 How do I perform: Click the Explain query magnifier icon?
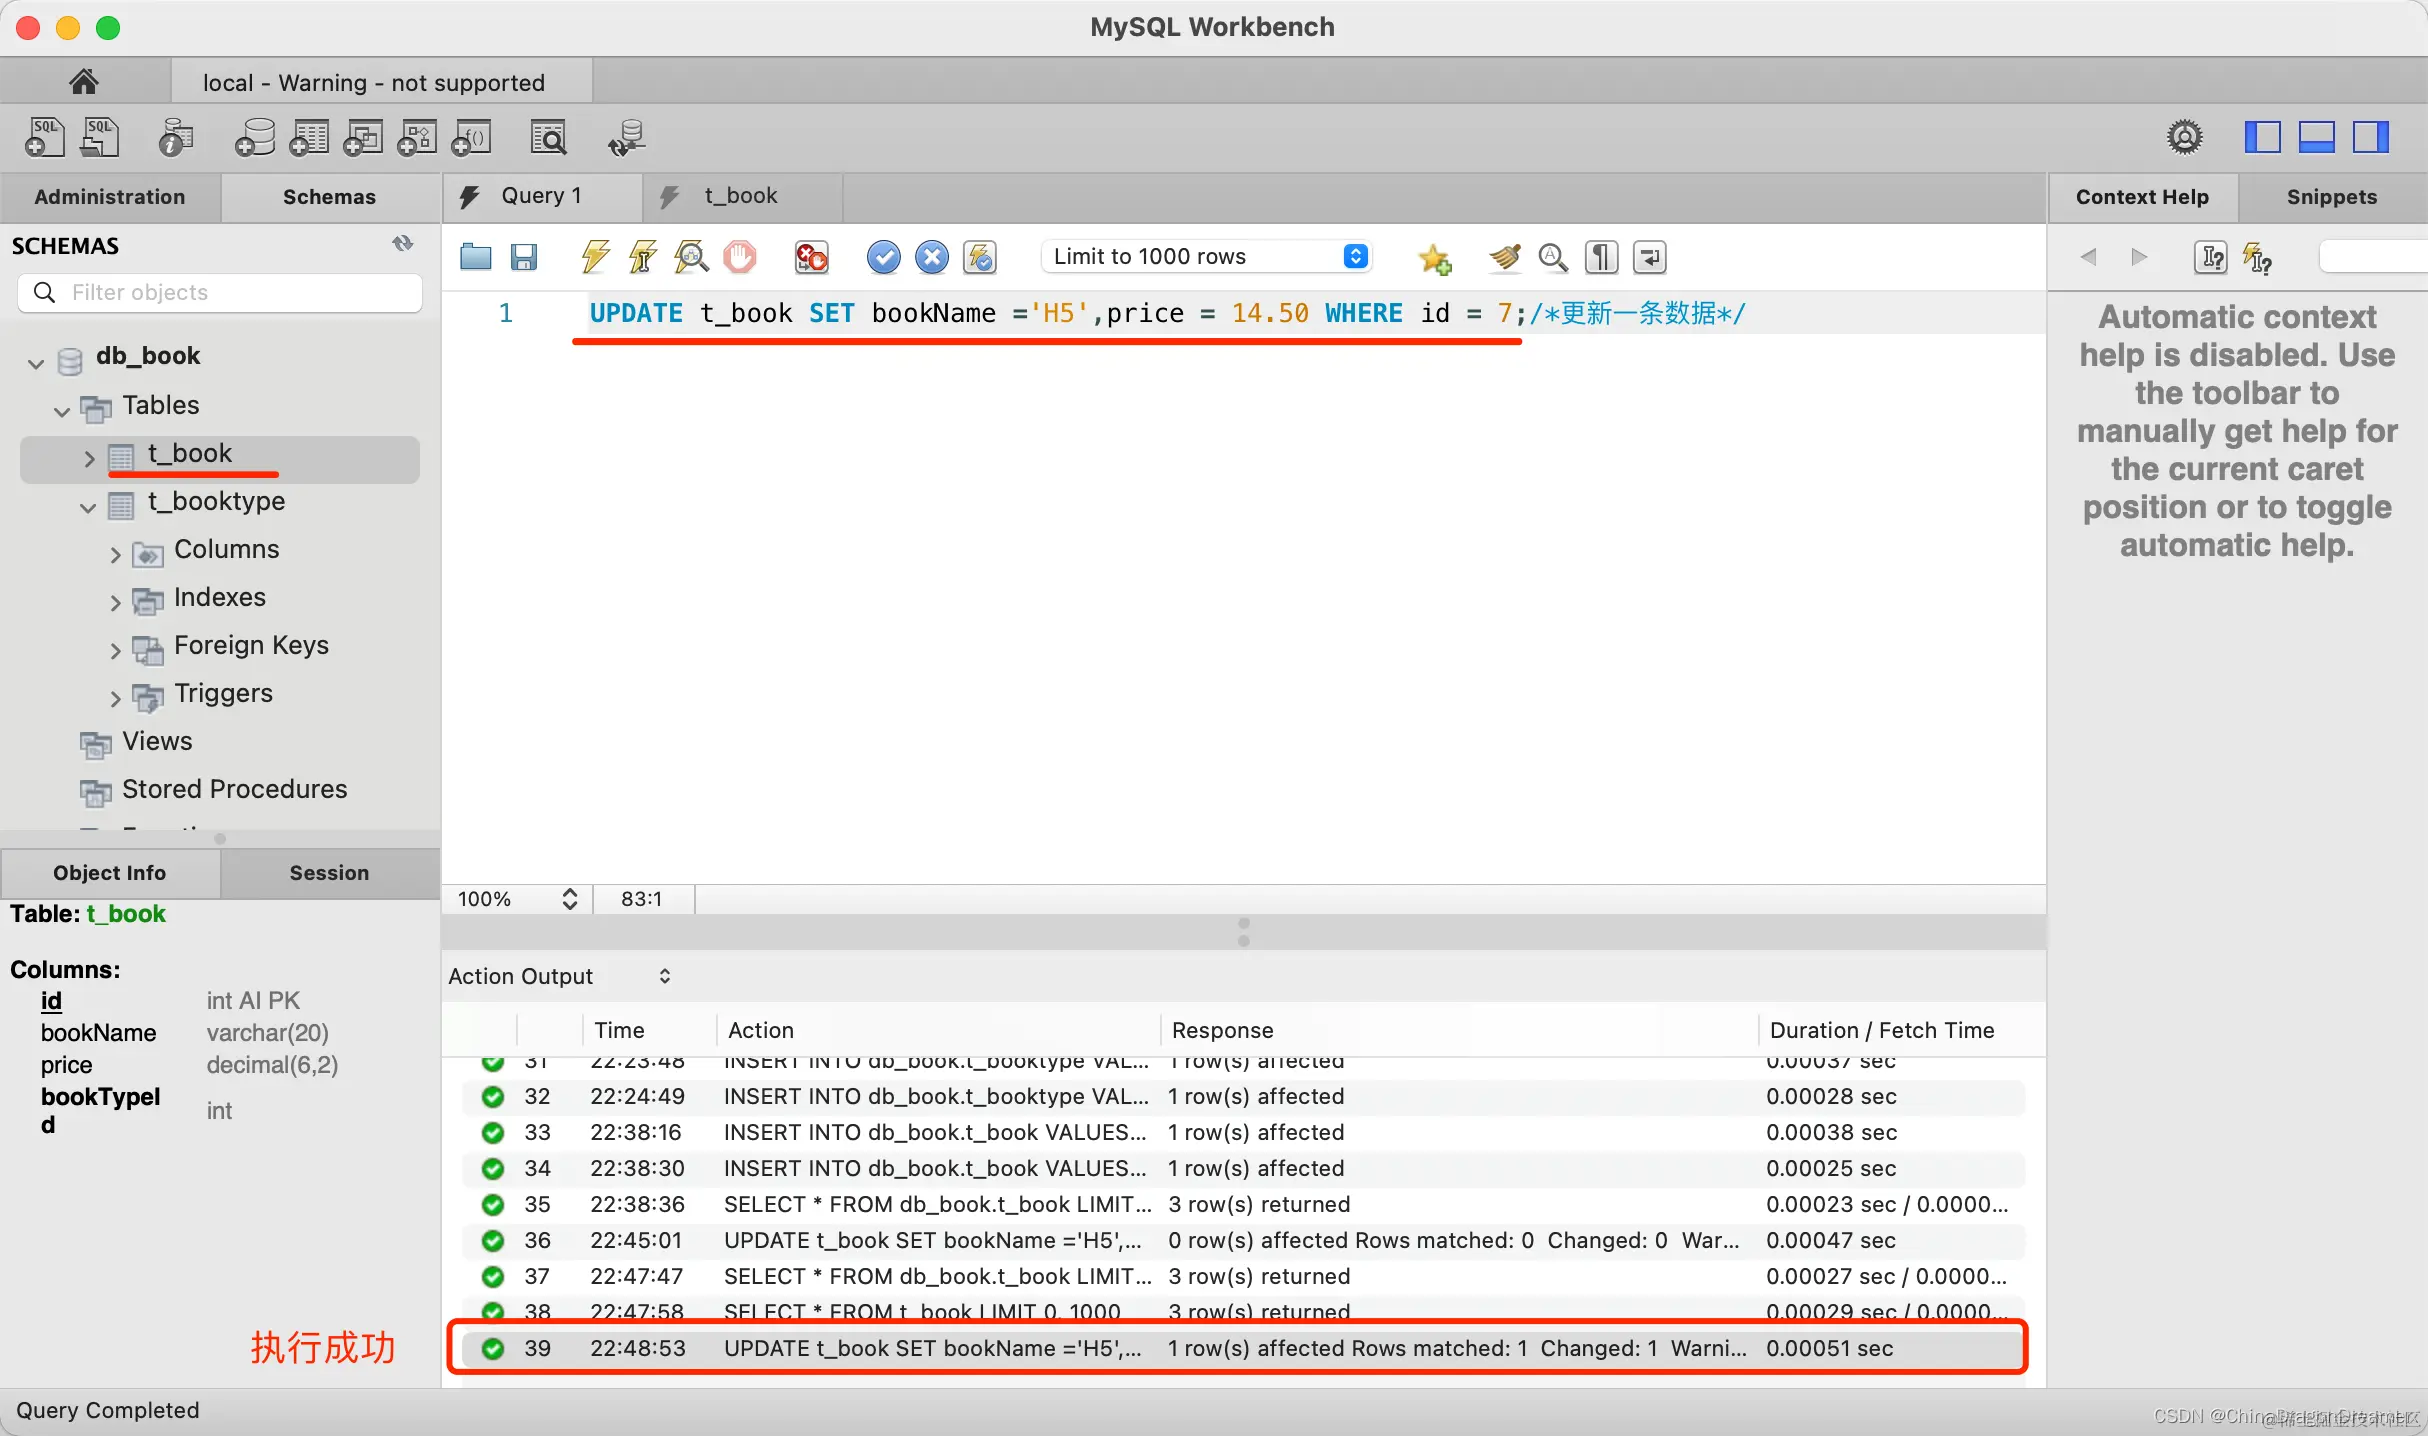click(x=691, y=257)
